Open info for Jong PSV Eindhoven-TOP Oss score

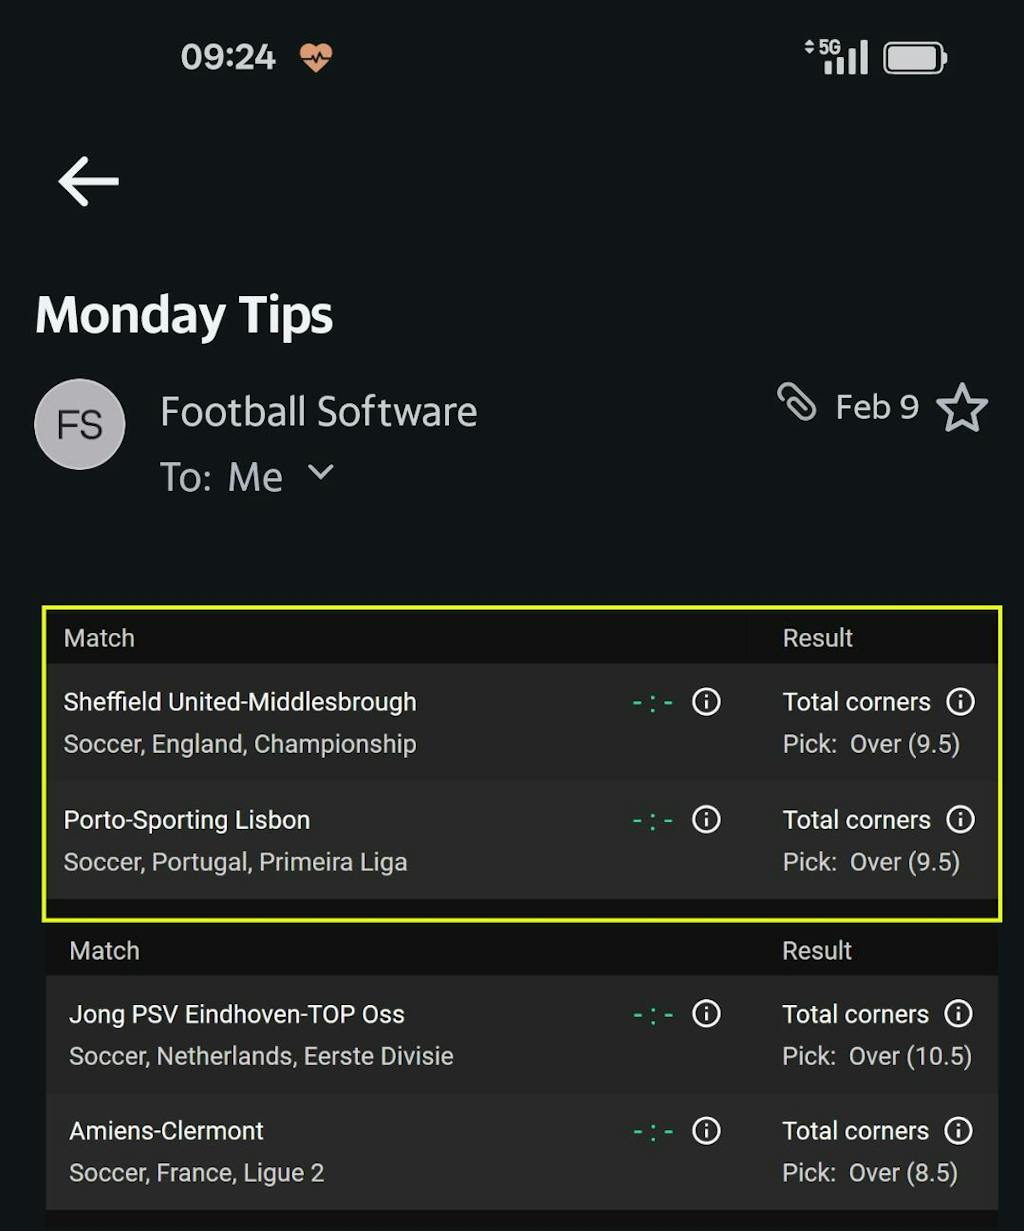coord(706,1014)
